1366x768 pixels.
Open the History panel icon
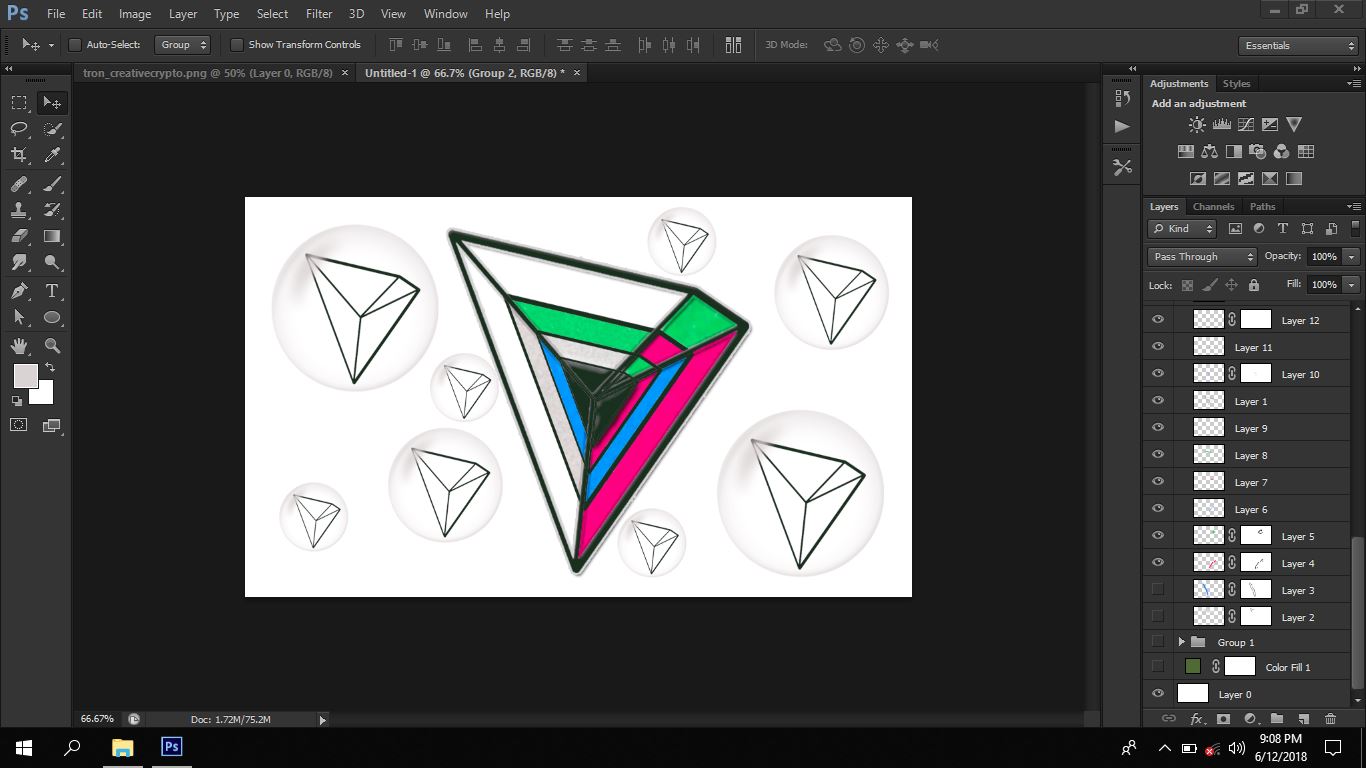1122,98
